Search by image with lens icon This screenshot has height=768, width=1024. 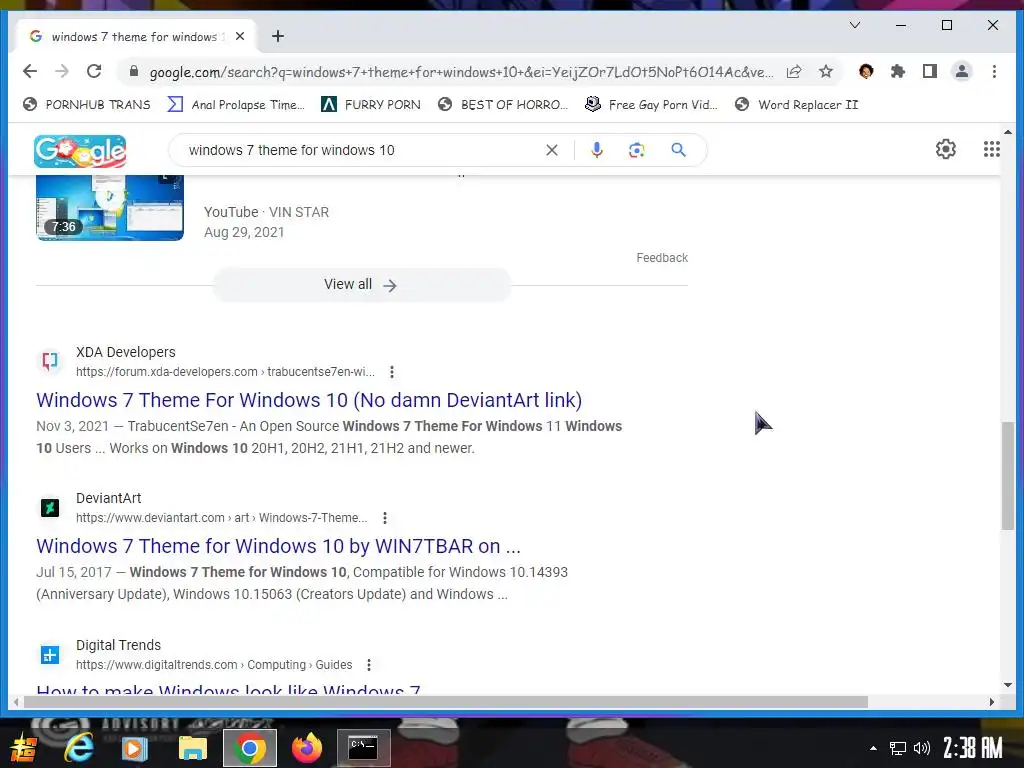(x=637, y=150)
